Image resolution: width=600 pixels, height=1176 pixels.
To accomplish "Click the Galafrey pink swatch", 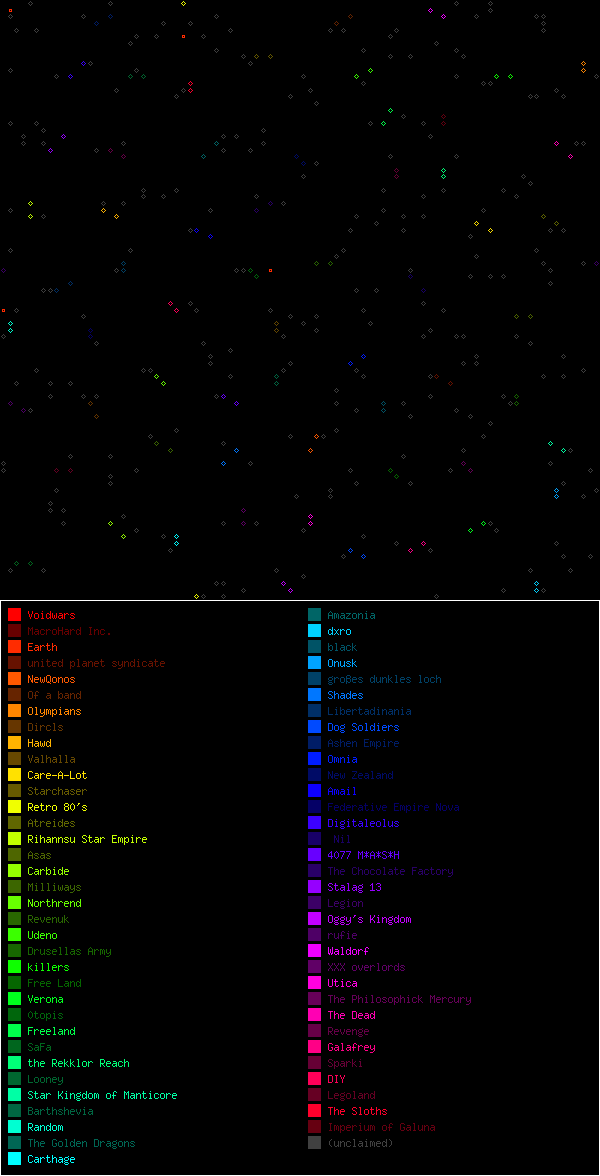I will click(x=314, y=1047).
